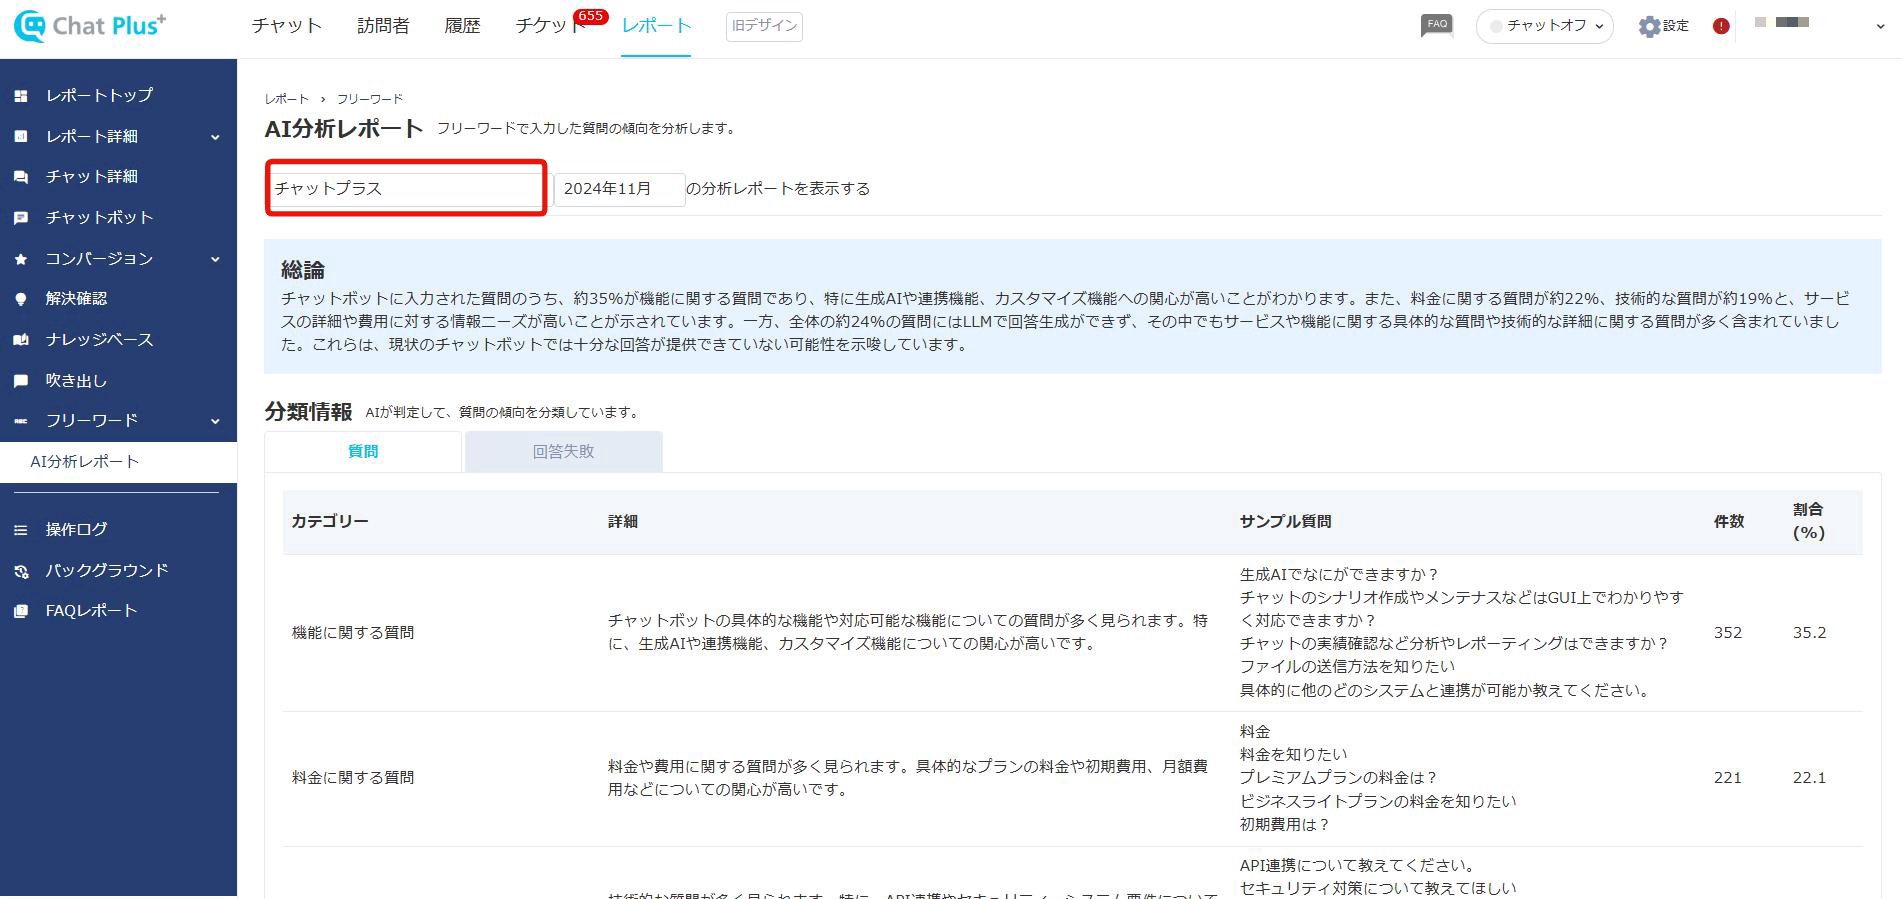Click the 解決確認 lightbulb icon
Image resolution: width=1902 pixels, height=899 pixels.
tap(20, 299)
